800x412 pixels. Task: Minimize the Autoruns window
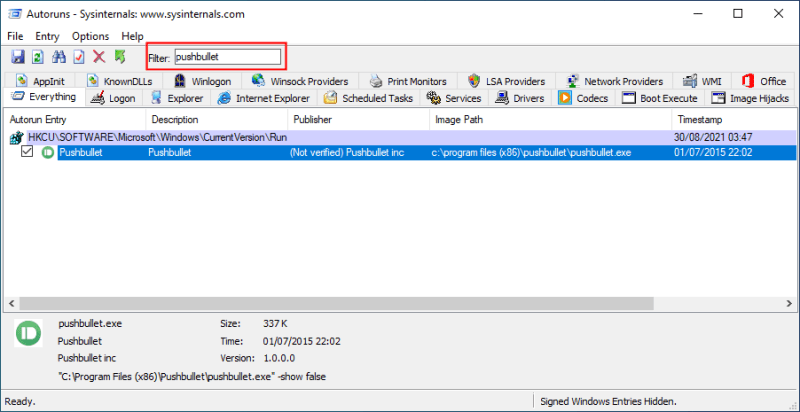(x=697, y=14)
